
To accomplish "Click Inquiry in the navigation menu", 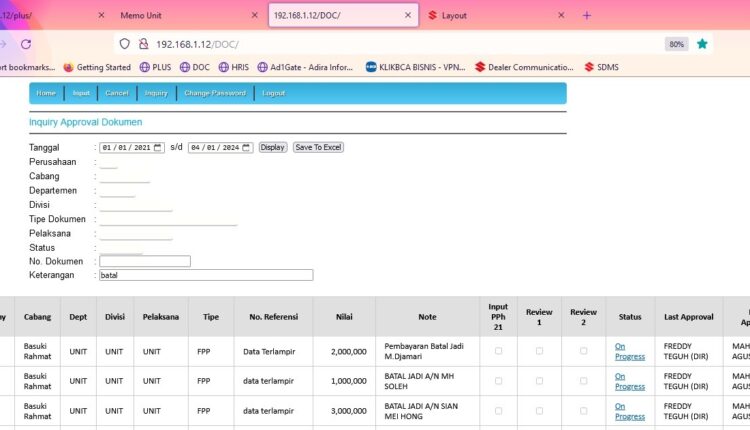I will coord(156,93).
